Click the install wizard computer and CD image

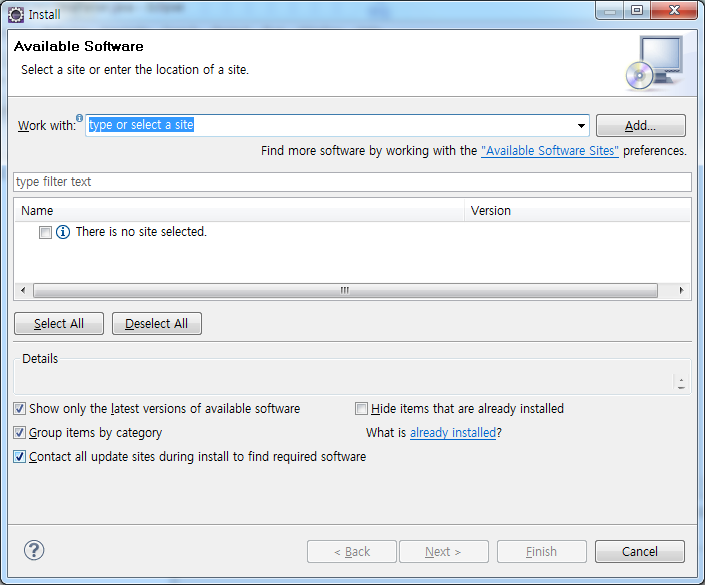pos(655,62)
